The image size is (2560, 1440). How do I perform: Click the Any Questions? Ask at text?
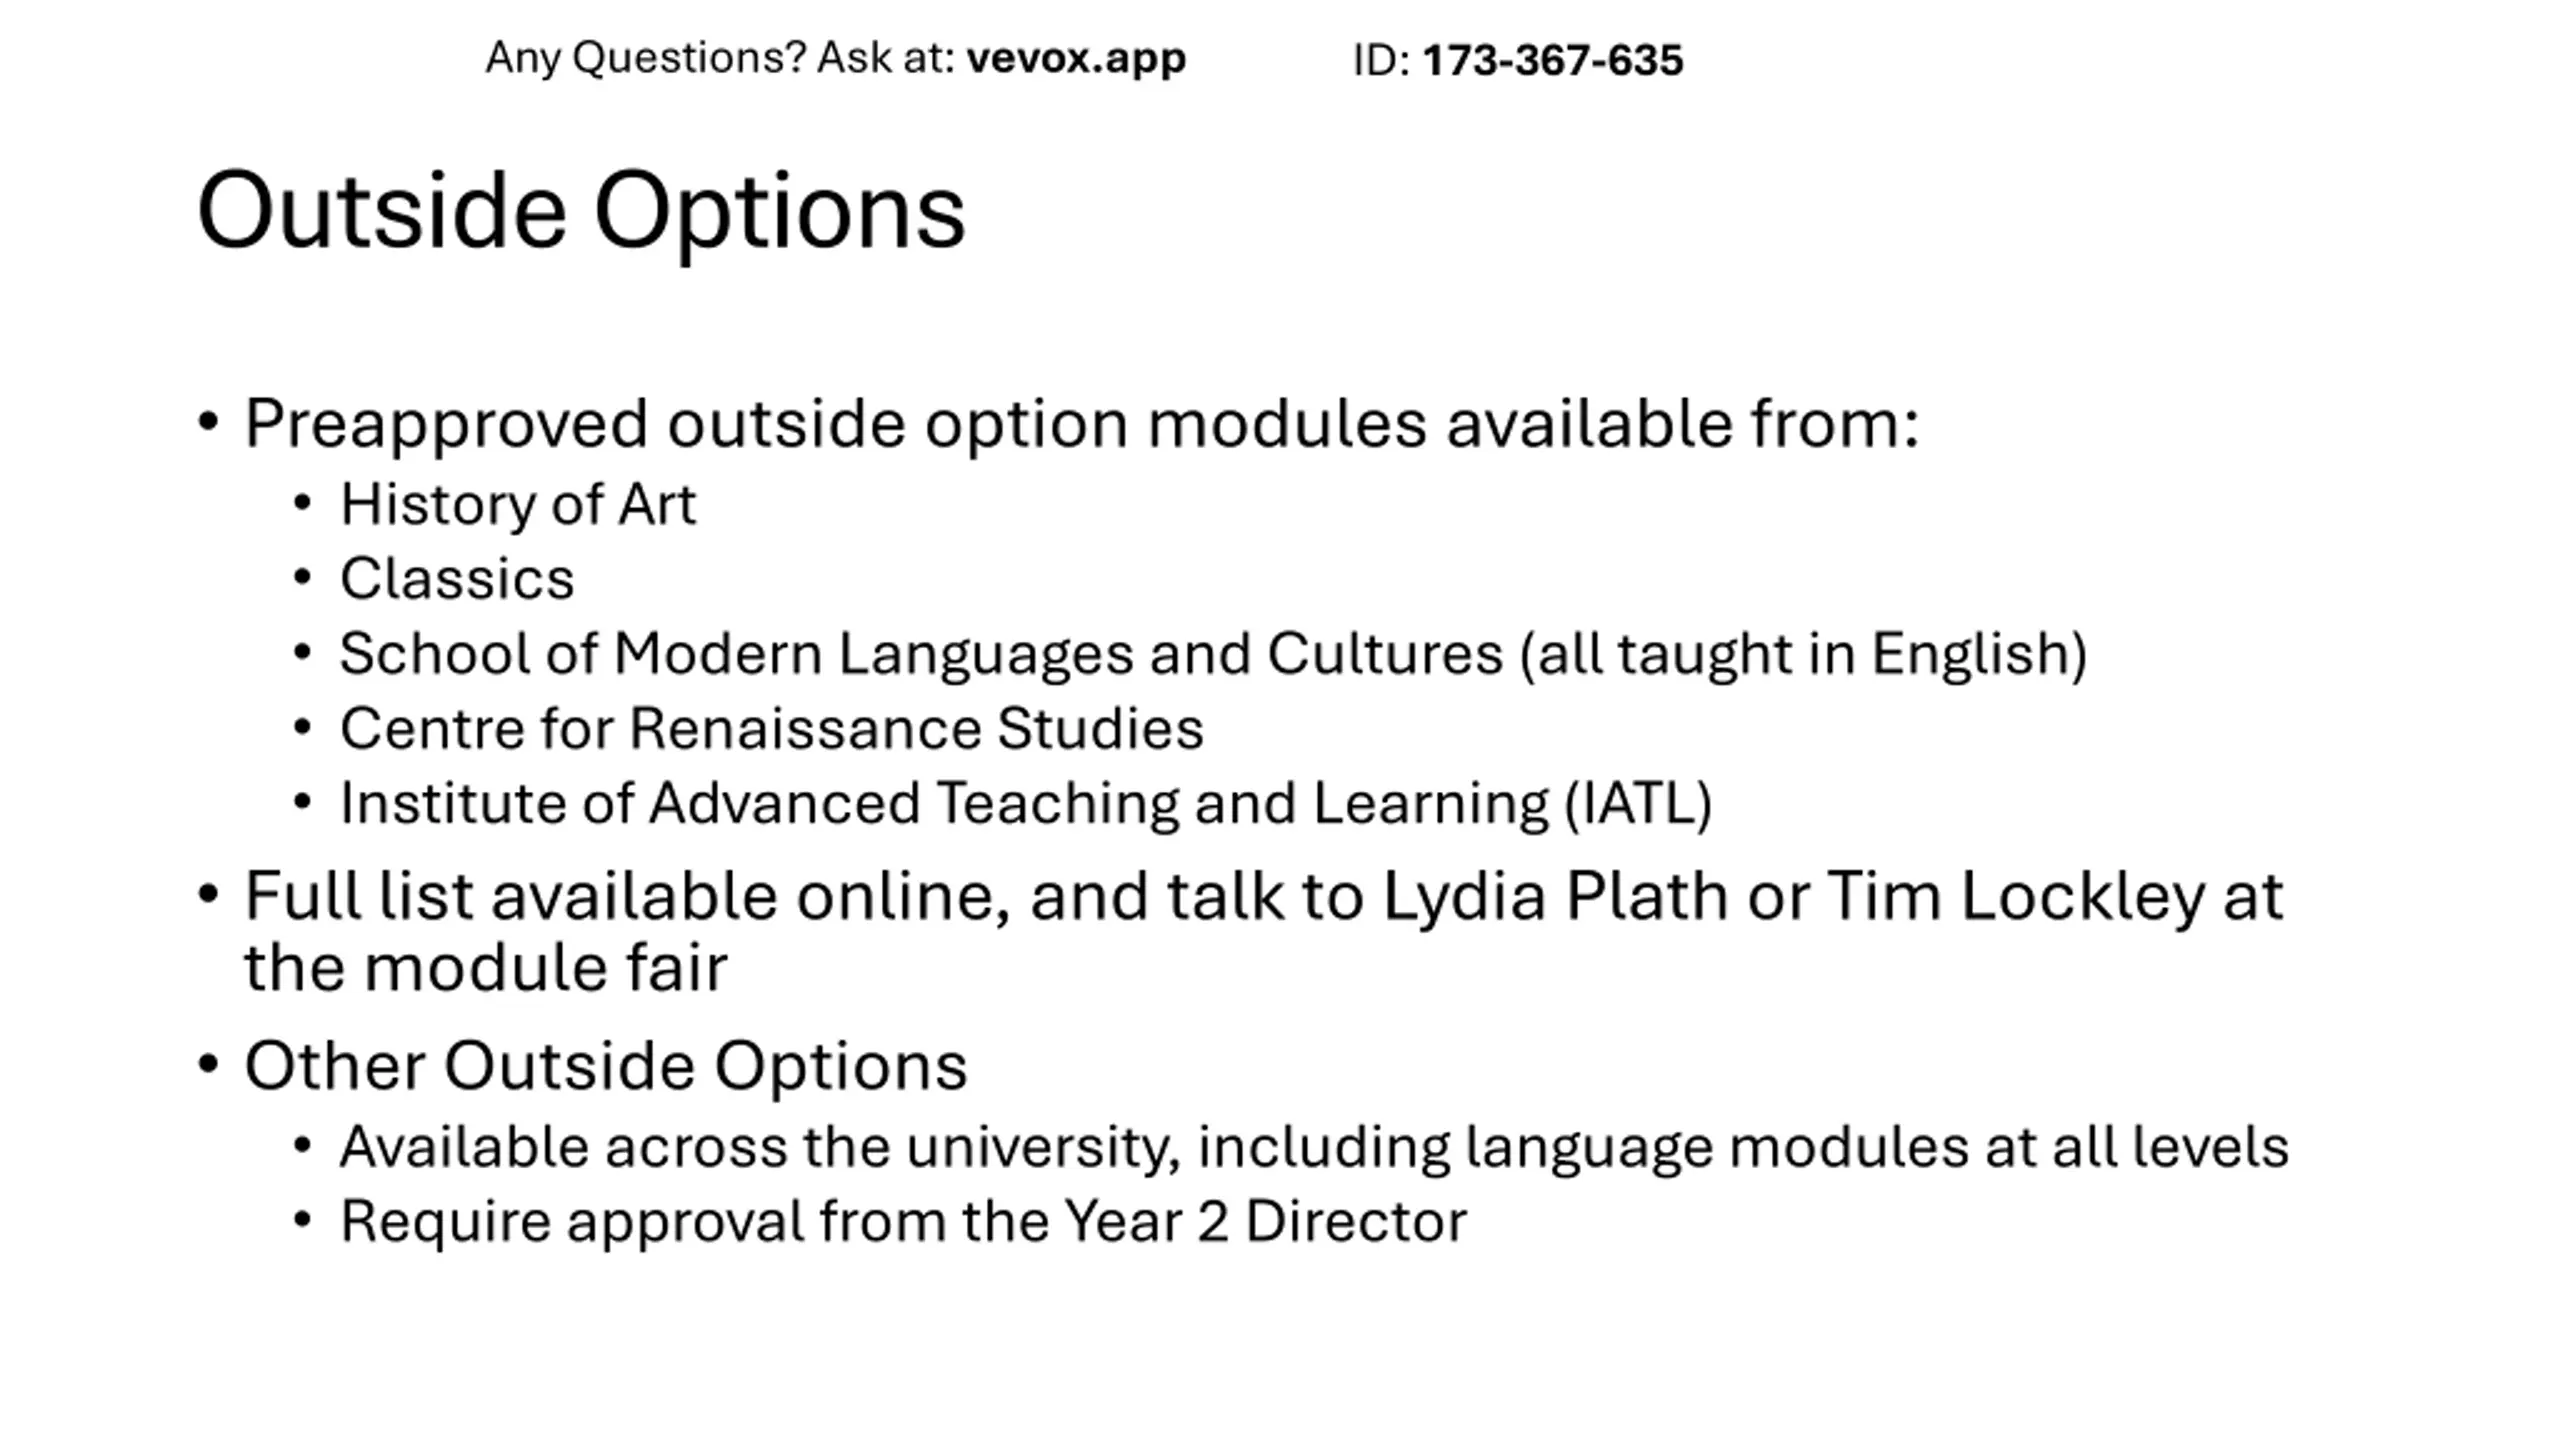[721, 59]
